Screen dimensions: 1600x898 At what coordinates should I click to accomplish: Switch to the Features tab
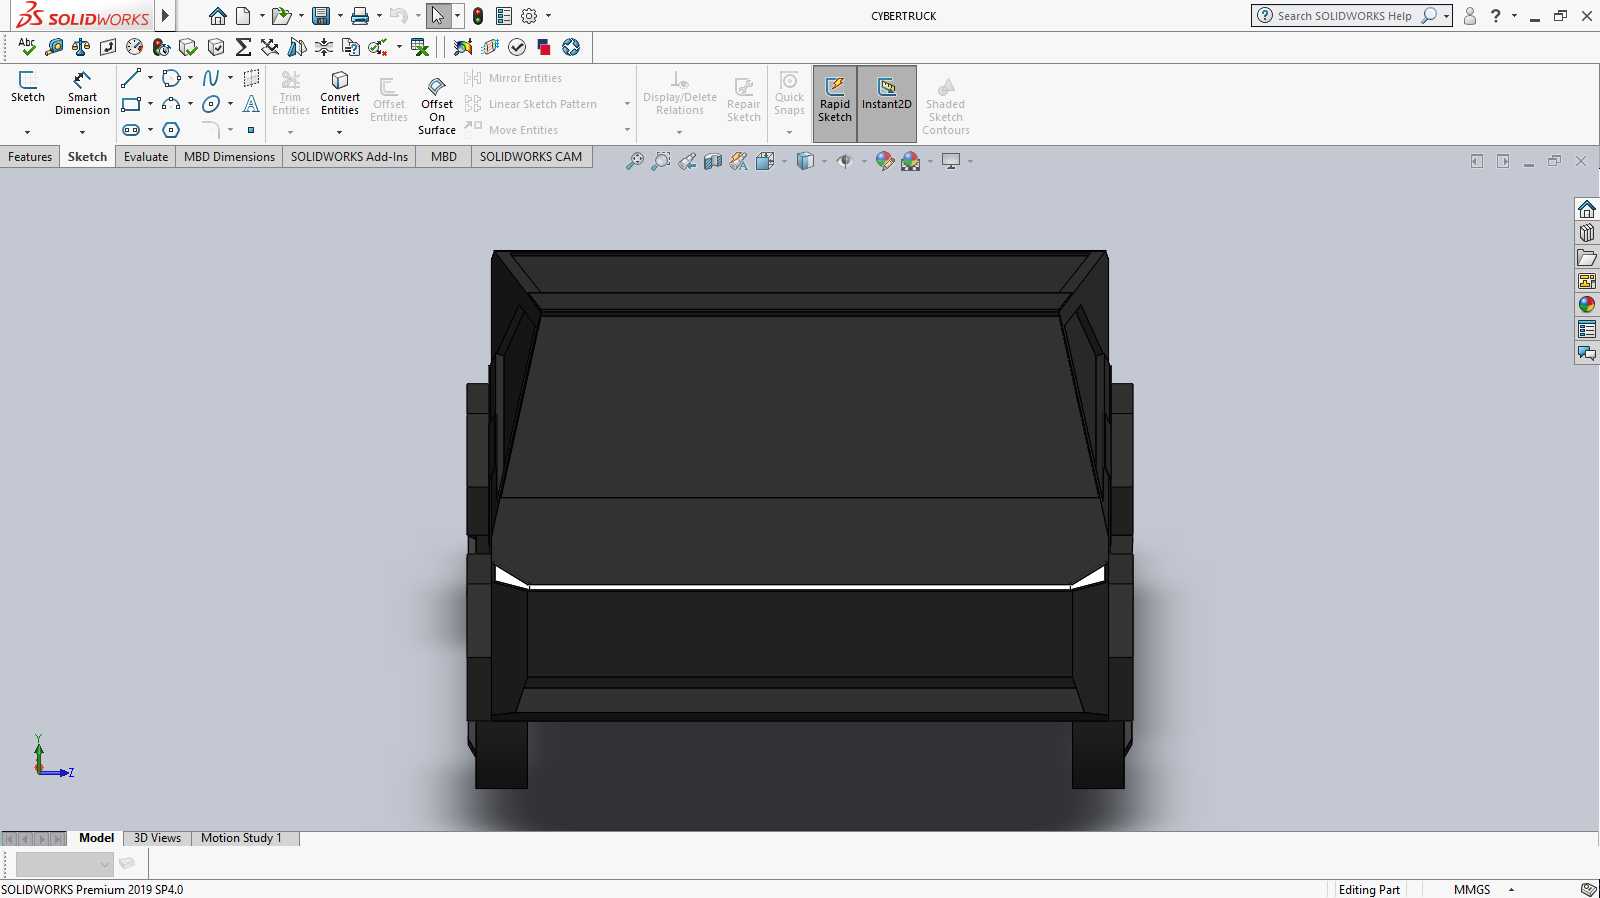click(x=30, y=157)
